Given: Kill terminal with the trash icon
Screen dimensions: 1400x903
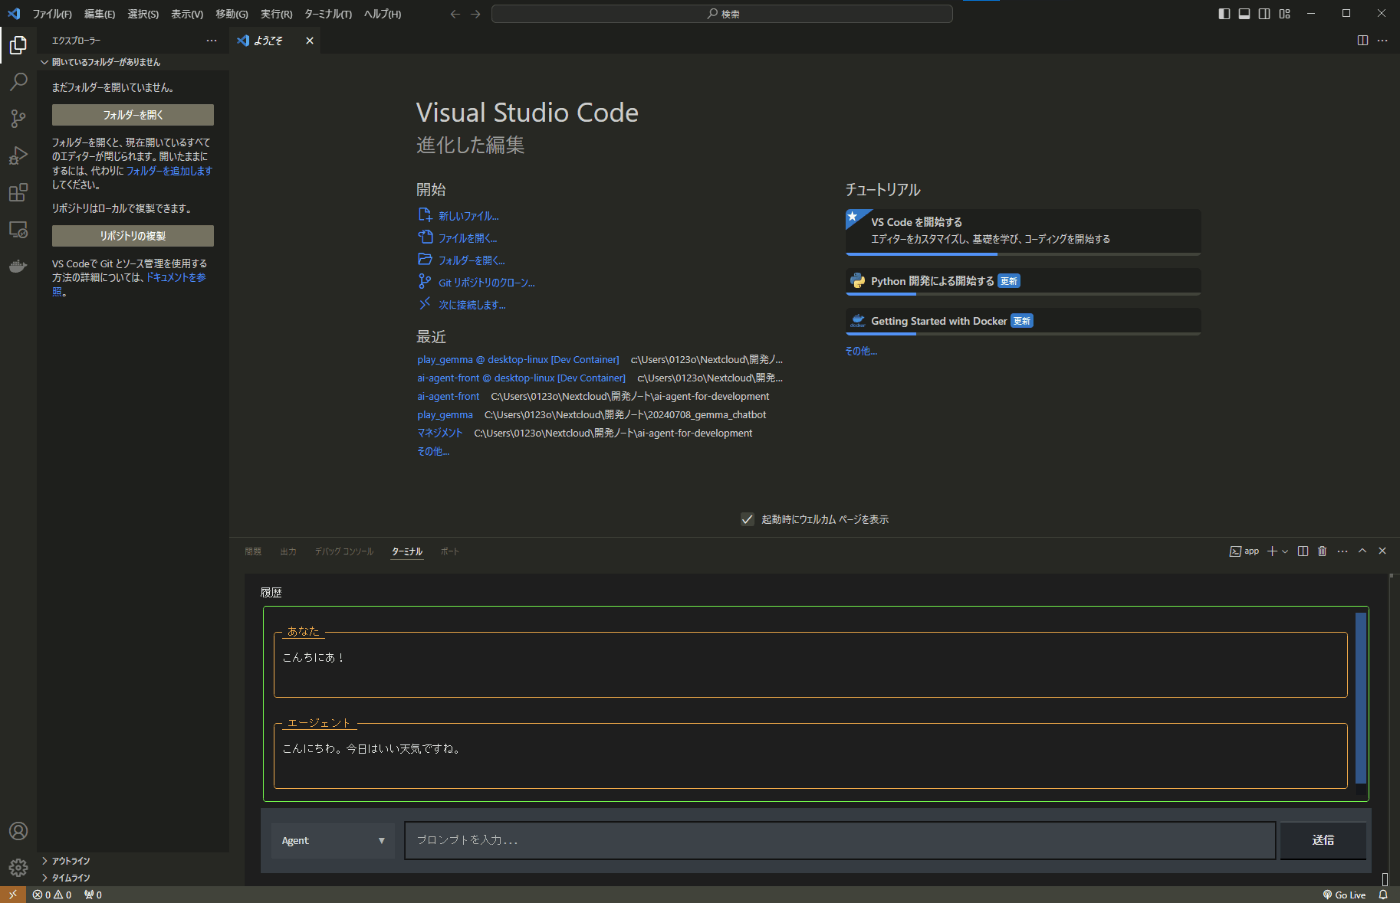Looking at the screenshot, I should coord(1322,551).
